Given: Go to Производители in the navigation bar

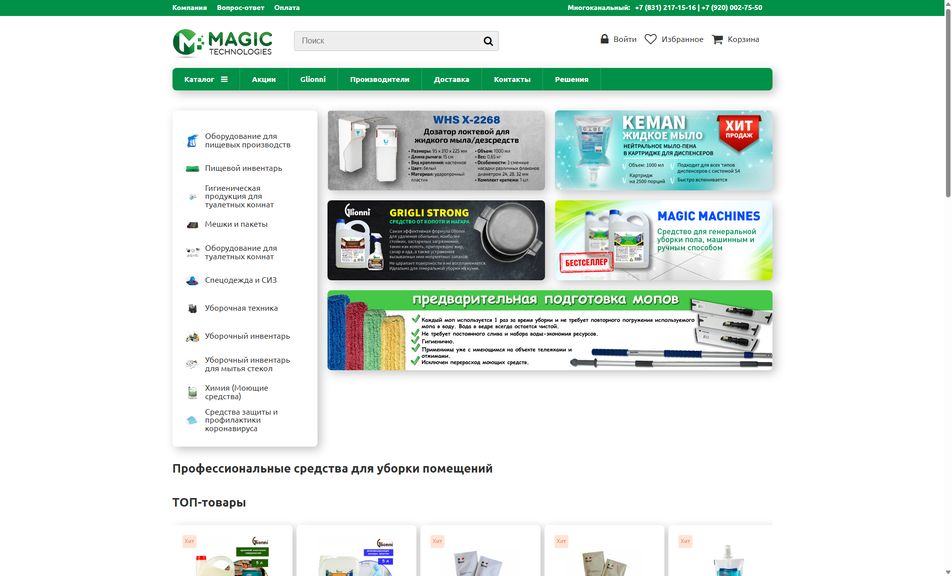Looking at the screenshot, I should (x=379, y=79).
